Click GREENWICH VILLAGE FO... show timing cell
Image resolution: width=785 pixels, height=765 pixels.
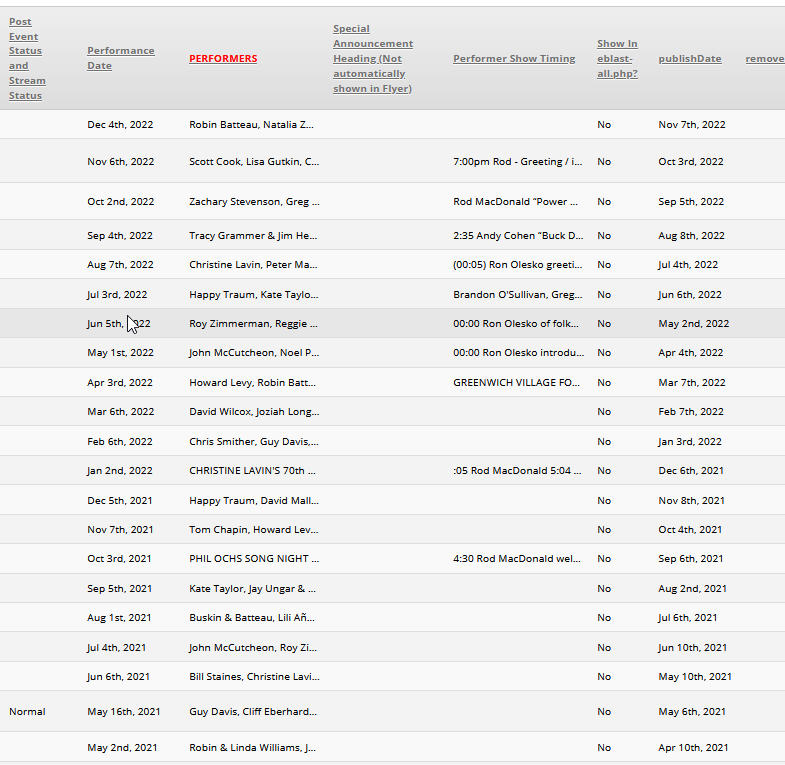click(515, 383)
